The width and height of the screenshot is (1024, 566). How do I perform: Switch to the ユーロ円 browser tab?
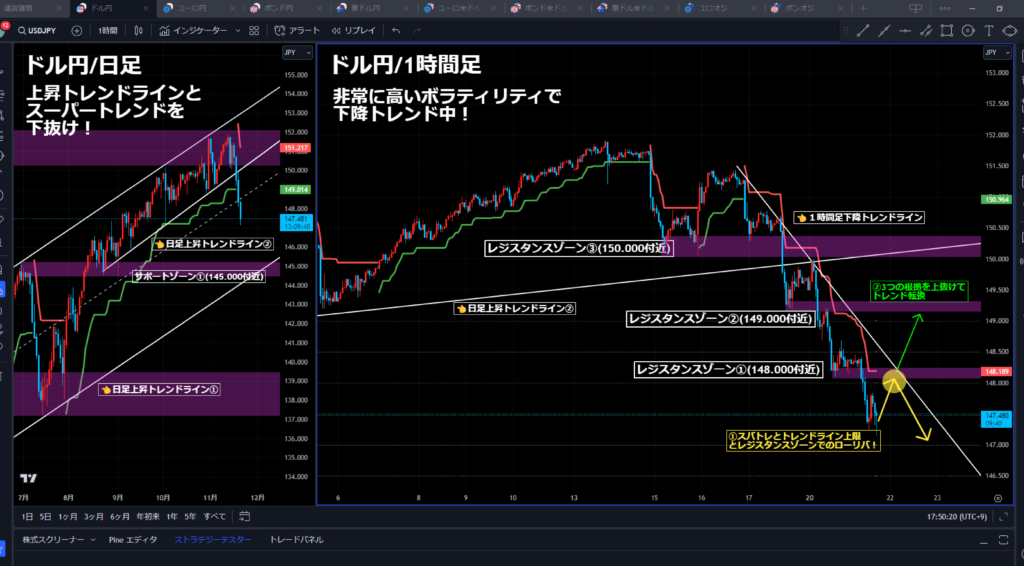[191, 8]
